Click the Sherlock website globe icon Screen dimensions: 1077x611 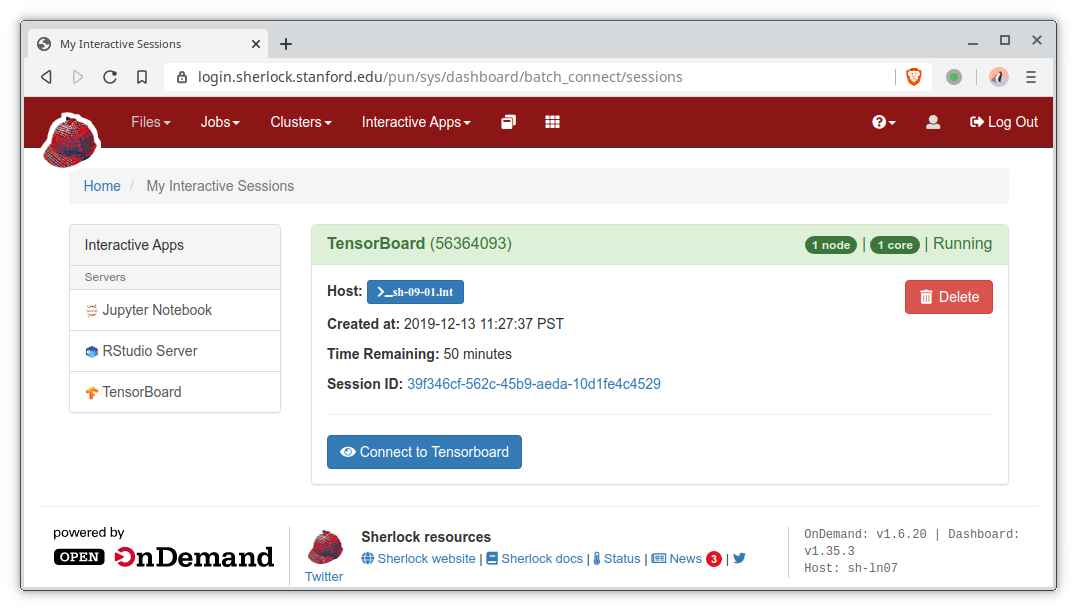(x=368, y=558)
